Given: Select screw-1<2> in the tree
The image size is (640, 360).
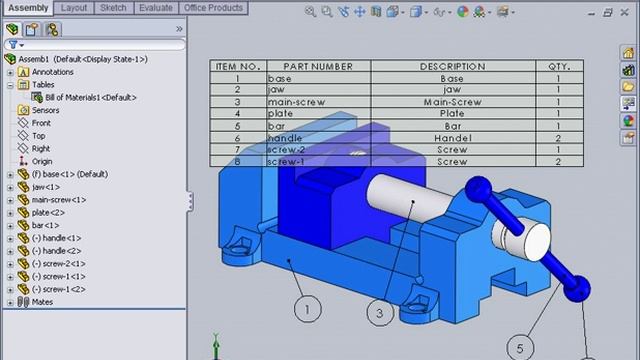Looking at the screenshot, I should coord(59,289).
